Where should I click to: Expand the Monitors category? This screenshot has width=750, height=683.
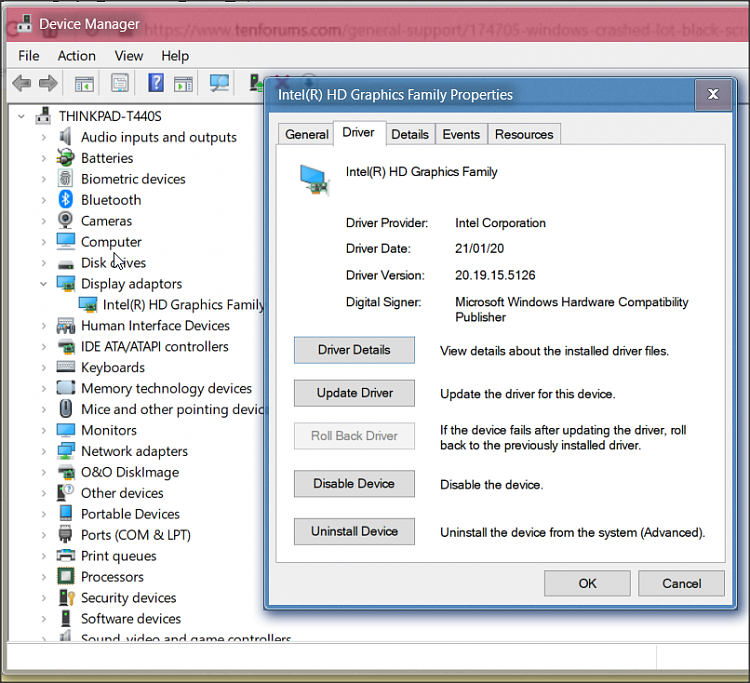click(x=44, y=430)
